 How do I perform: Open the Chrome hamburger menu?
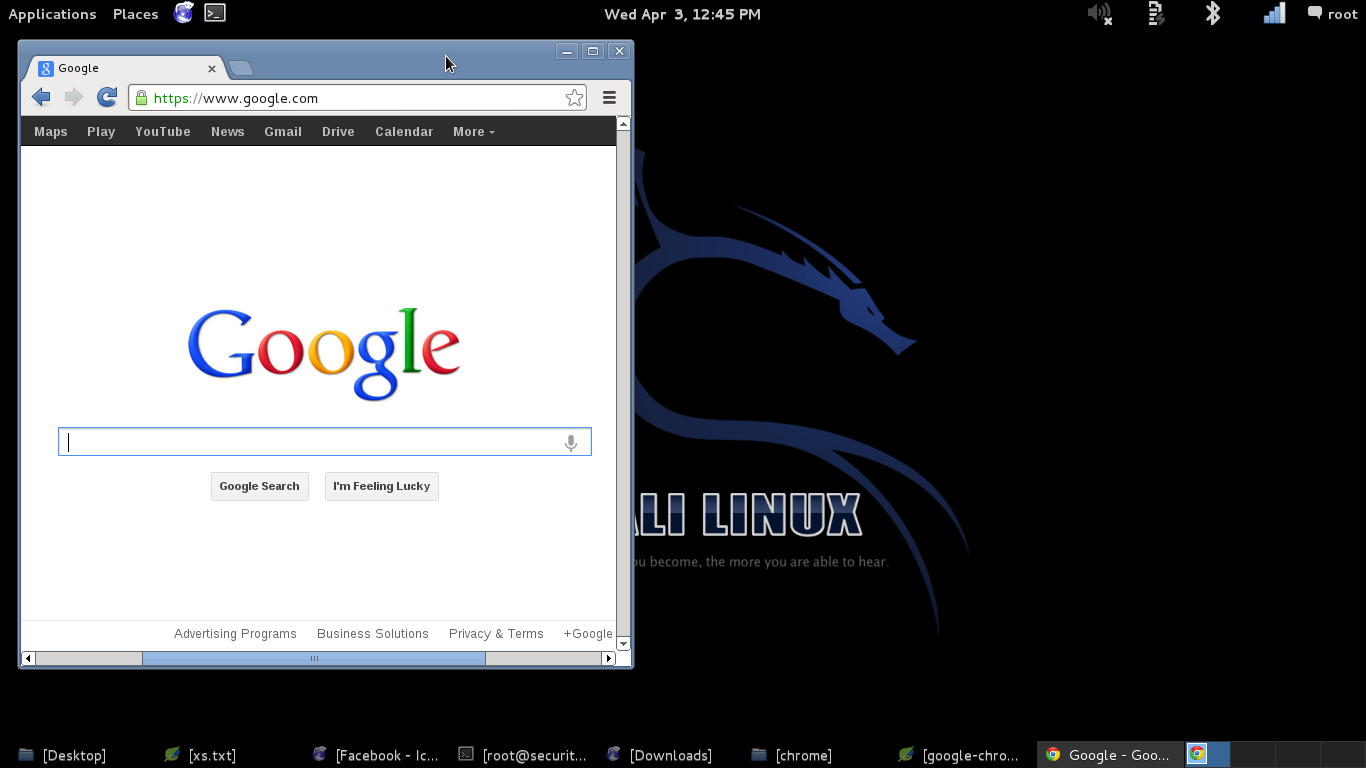pyautogui.click(x=609, y=97)
